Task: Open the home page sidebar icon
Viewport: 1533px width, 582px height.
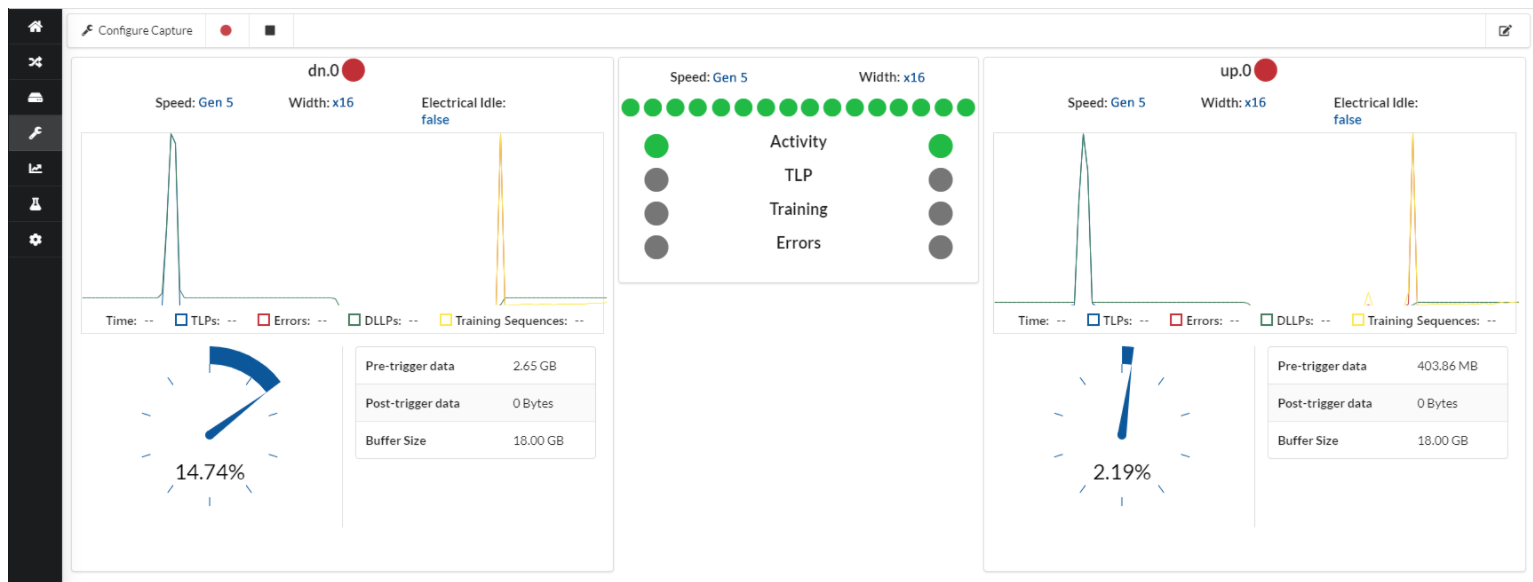Action: tap(35, 27)
